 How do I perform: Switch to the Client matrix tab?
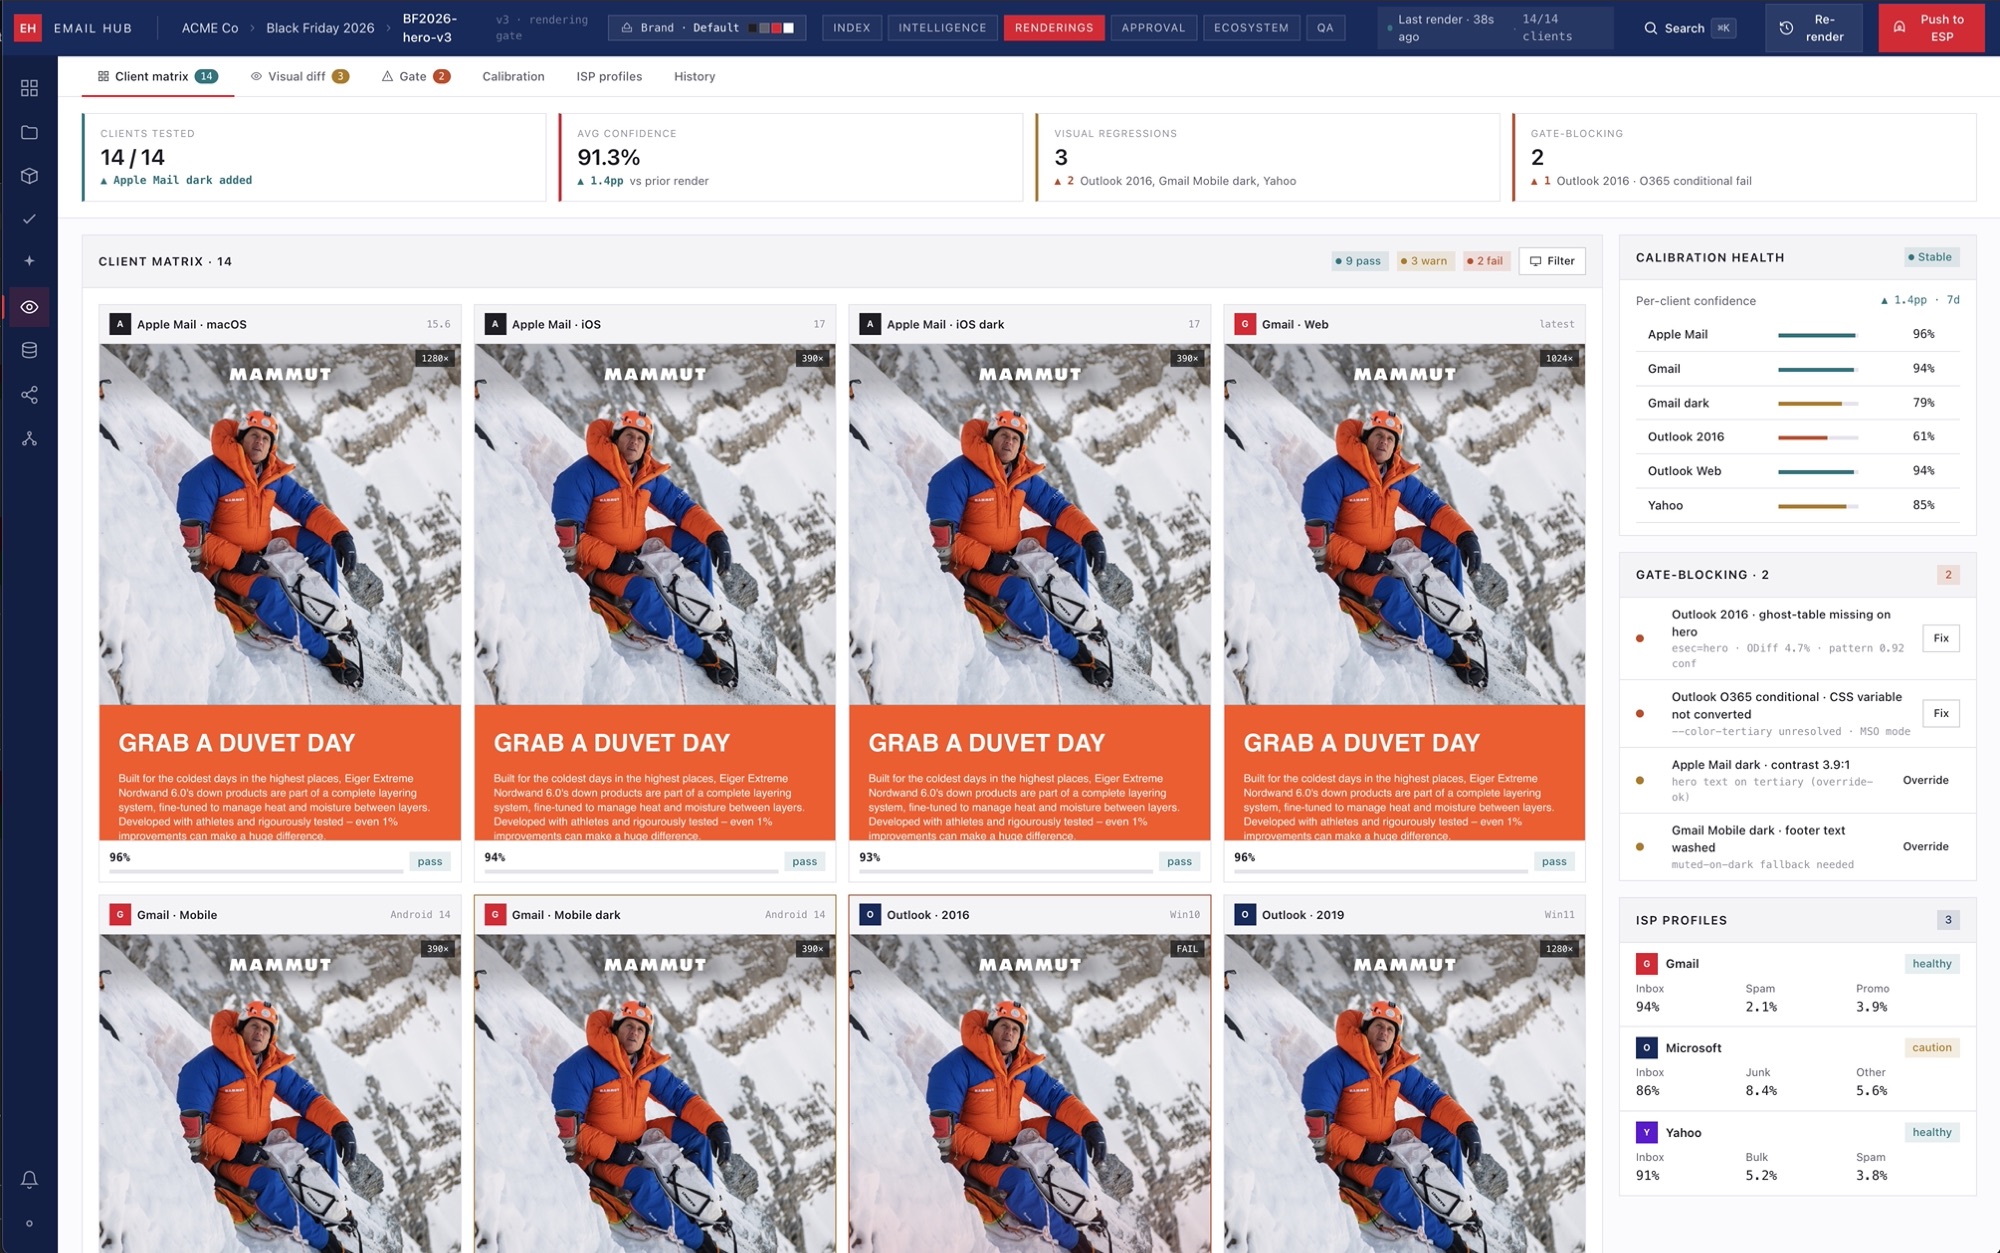click(157, 76)
